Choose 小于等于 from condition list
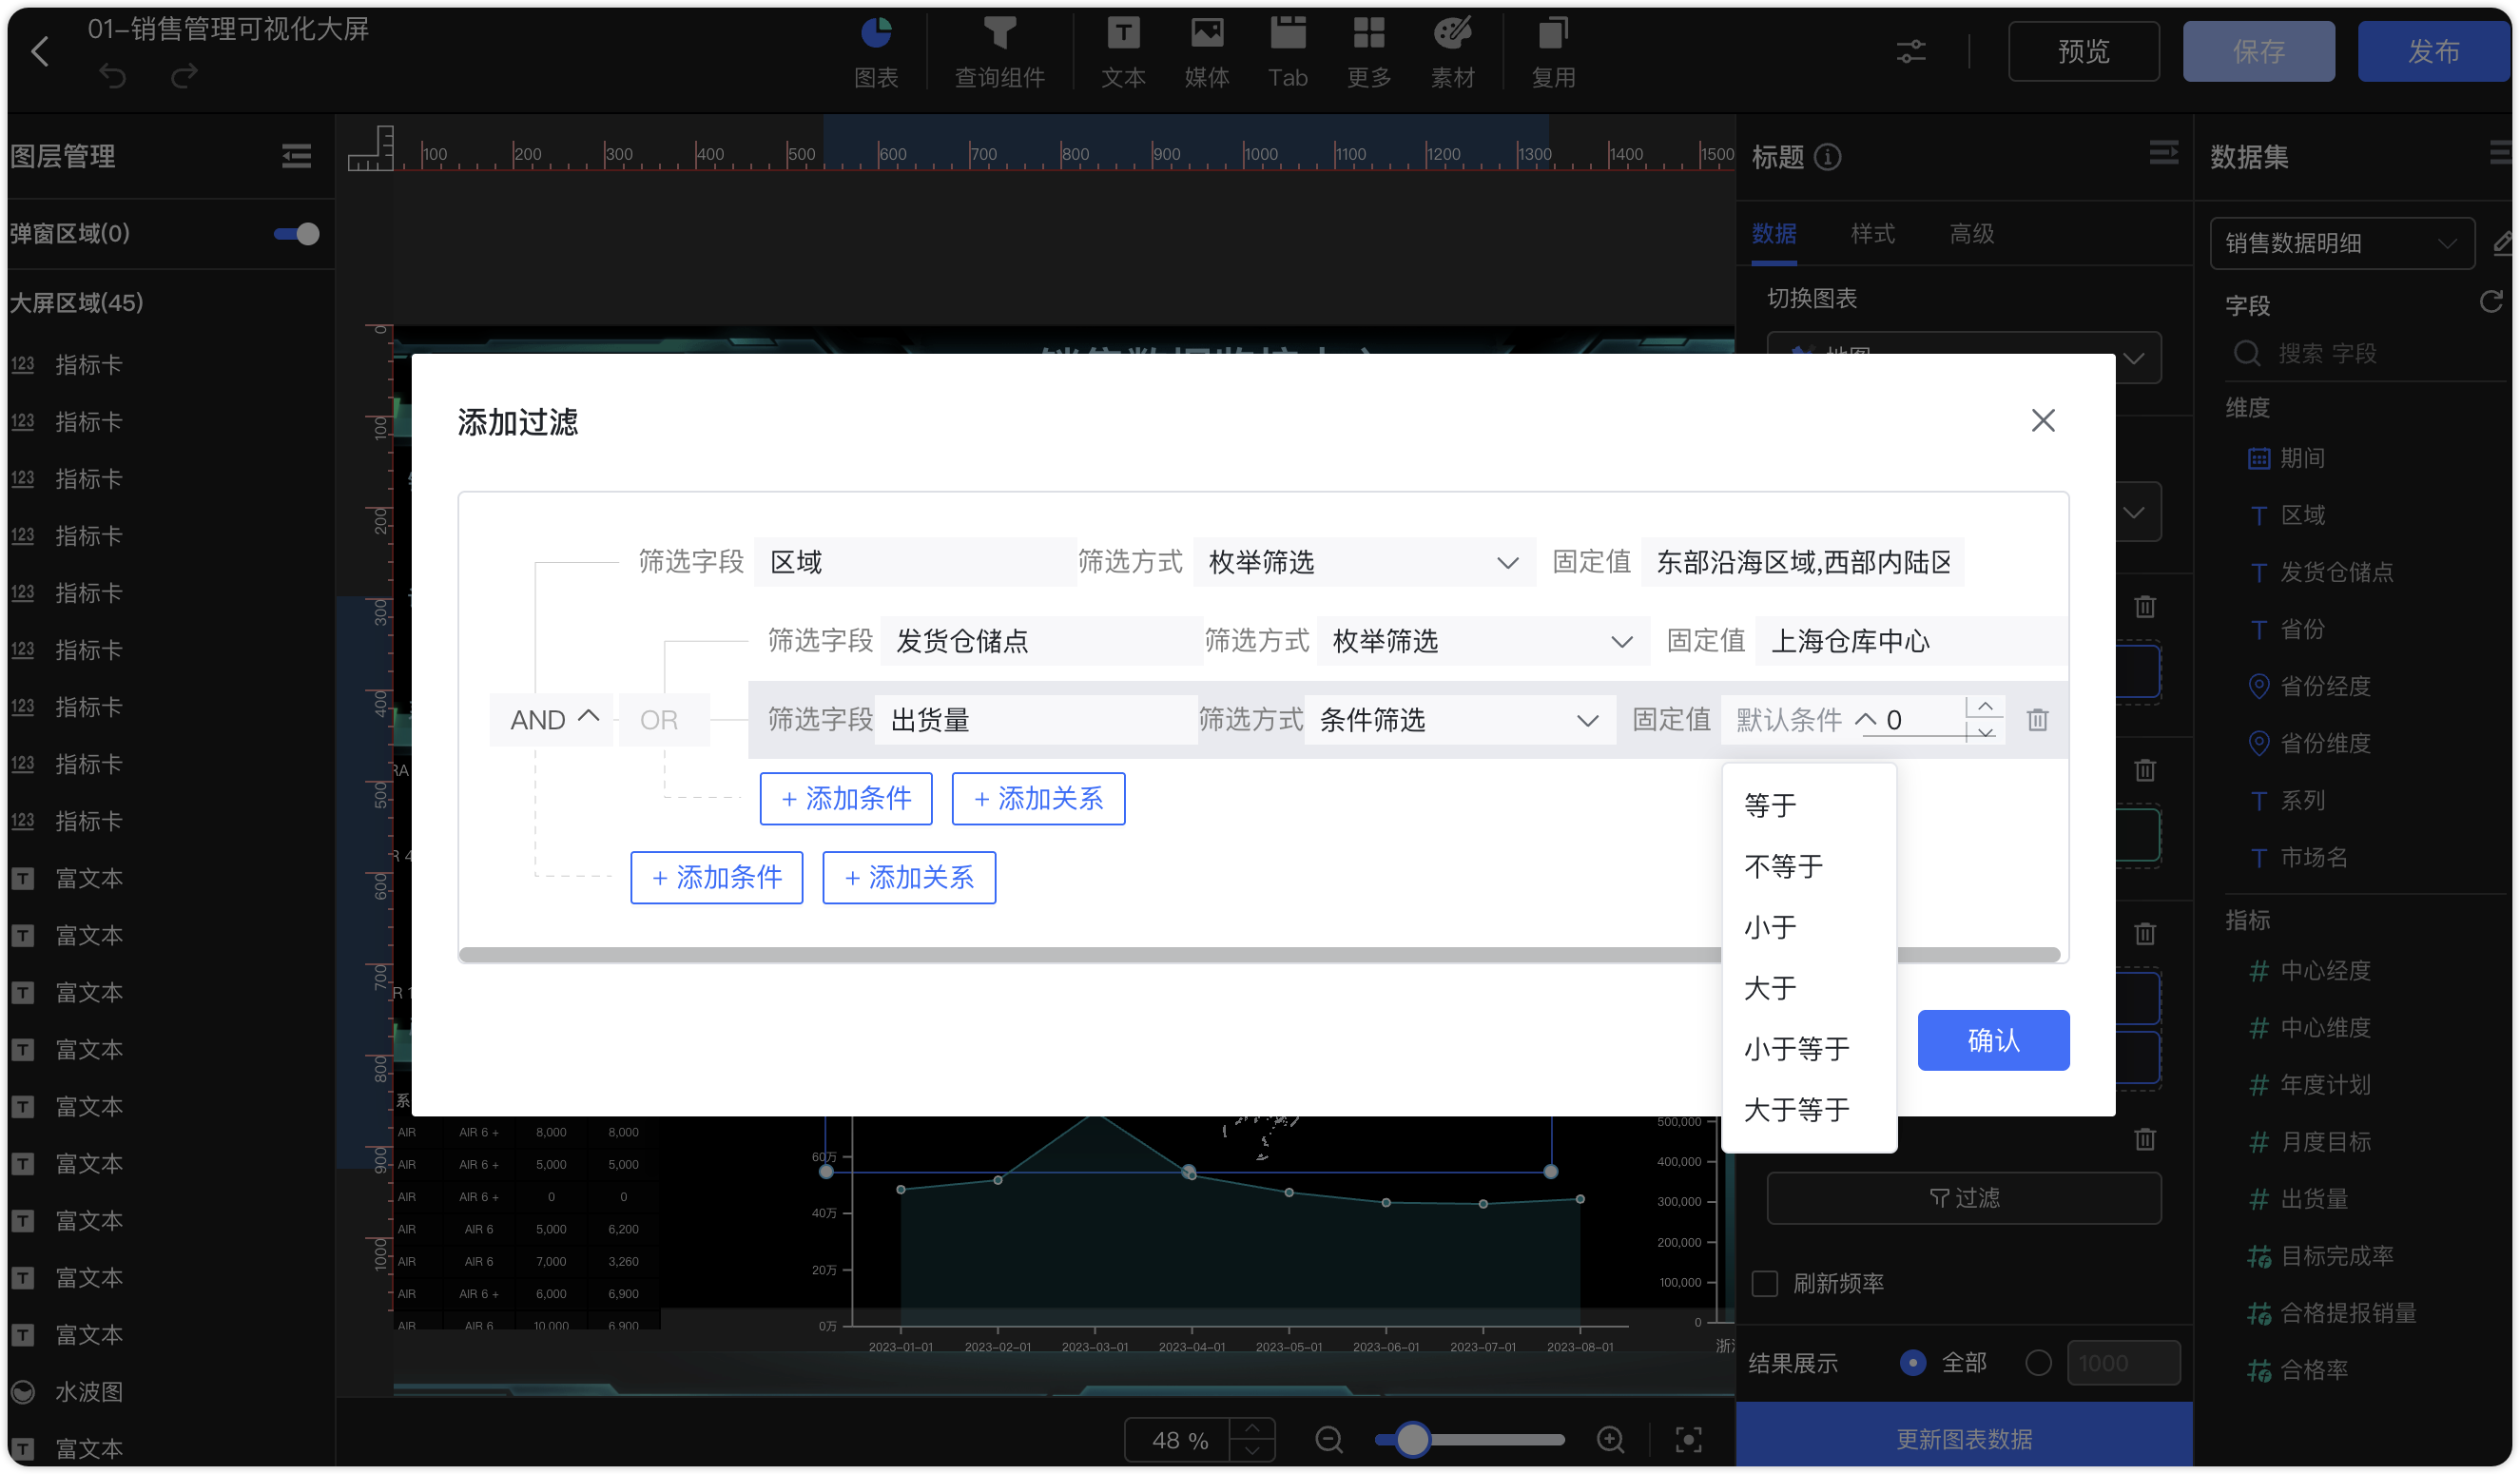 1808,1048
